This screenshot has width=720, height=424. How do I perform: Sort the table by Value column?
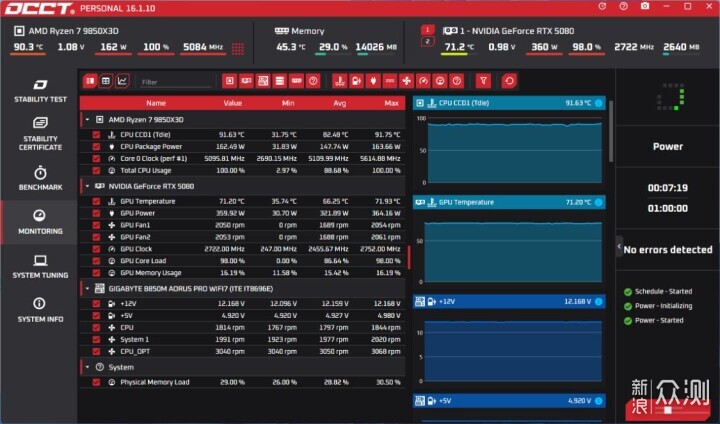click(232, 103)
